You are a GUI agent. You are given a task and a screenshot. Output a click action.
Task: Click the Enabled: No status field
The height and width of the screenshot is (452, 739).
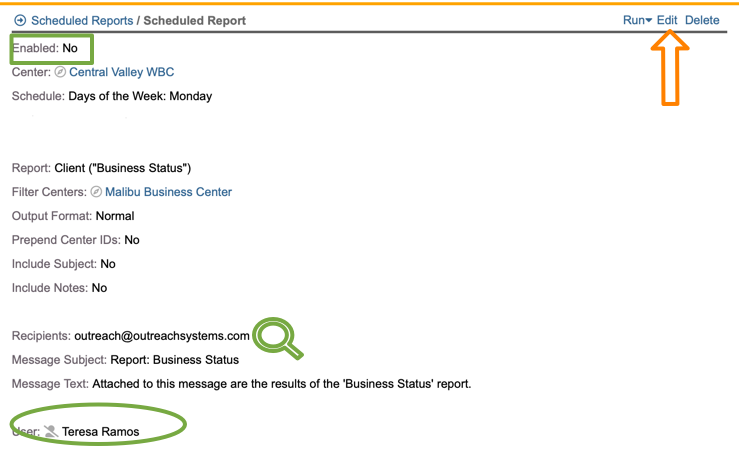click(44, 48)
